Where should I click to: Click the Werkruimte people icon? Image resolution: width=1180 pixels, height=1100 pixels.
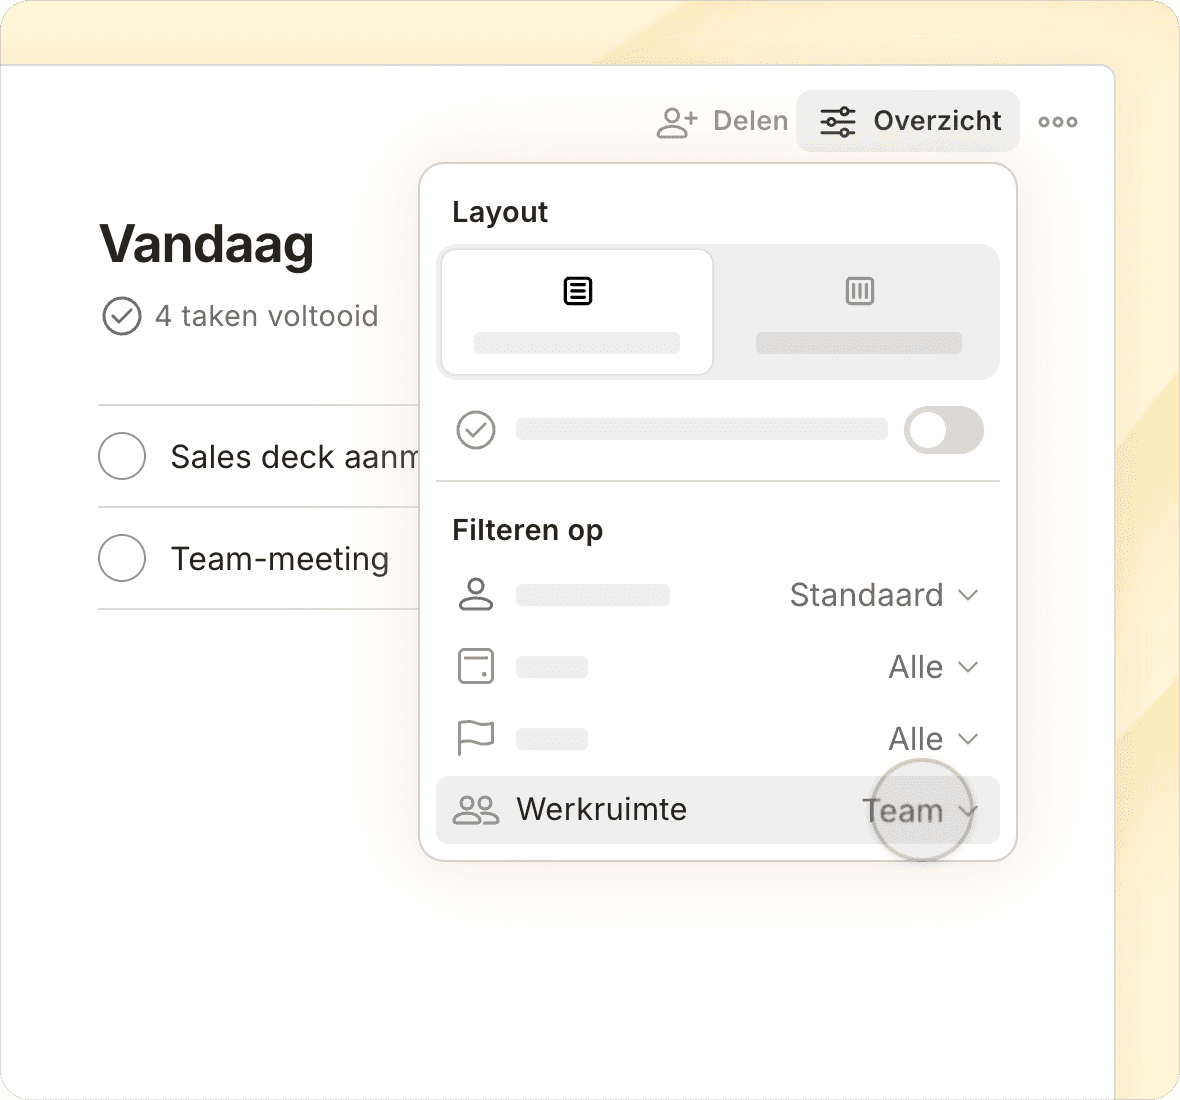pos(476,810)
